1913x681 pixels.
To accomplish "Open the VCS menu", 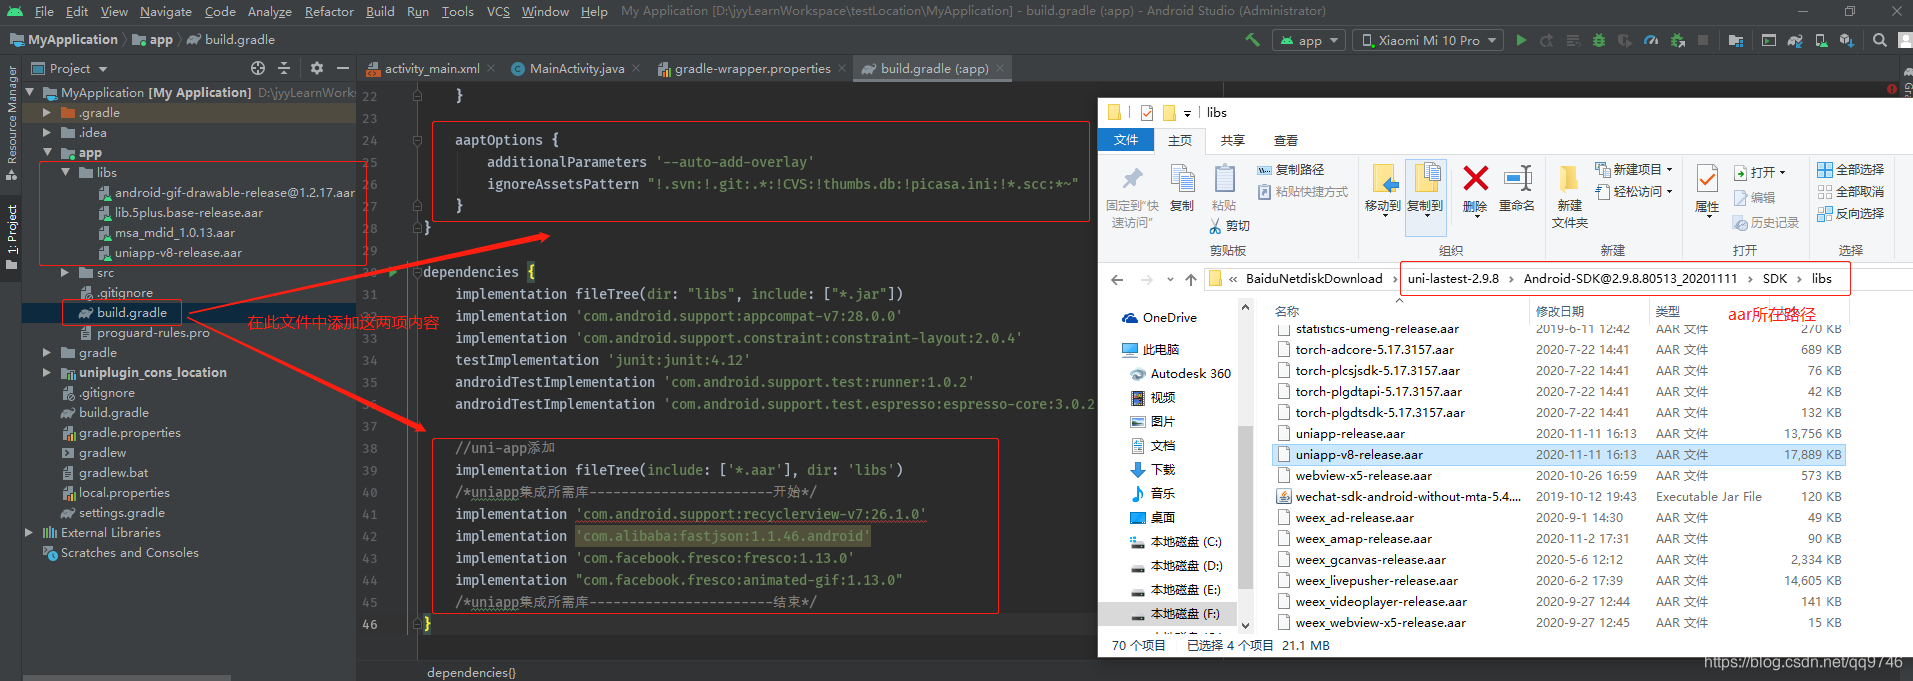I will [x=498, y=11].
